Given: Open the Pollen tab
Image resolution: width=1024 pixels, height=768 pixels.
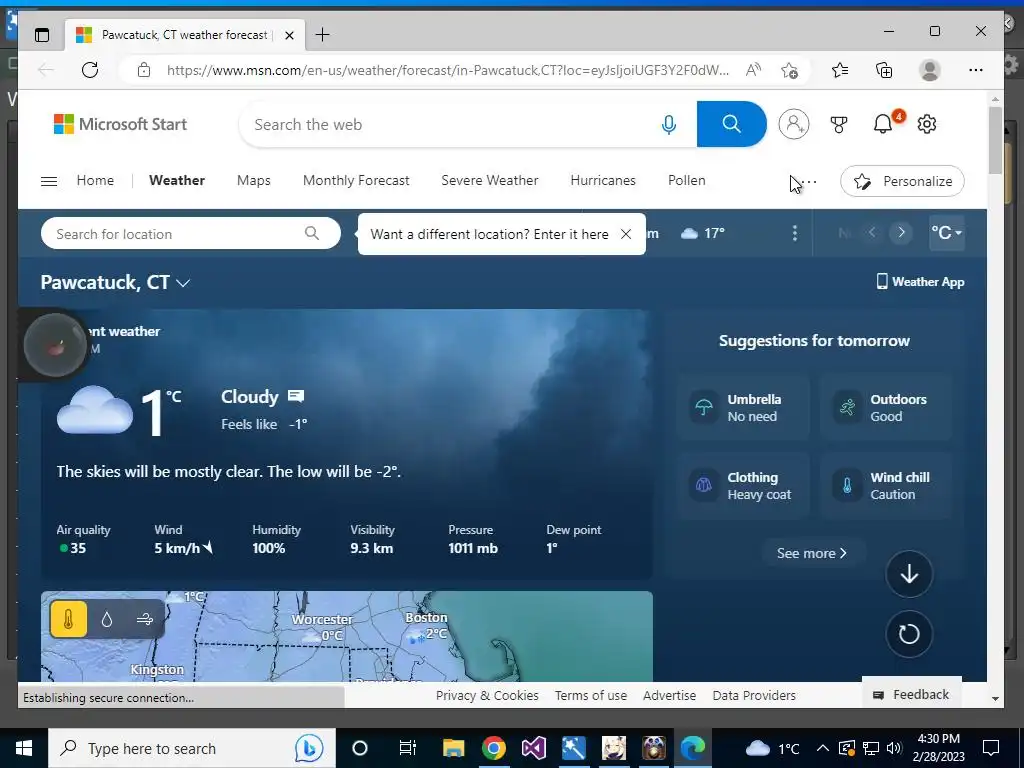Looking at the screenshot, I should [686, 180].
